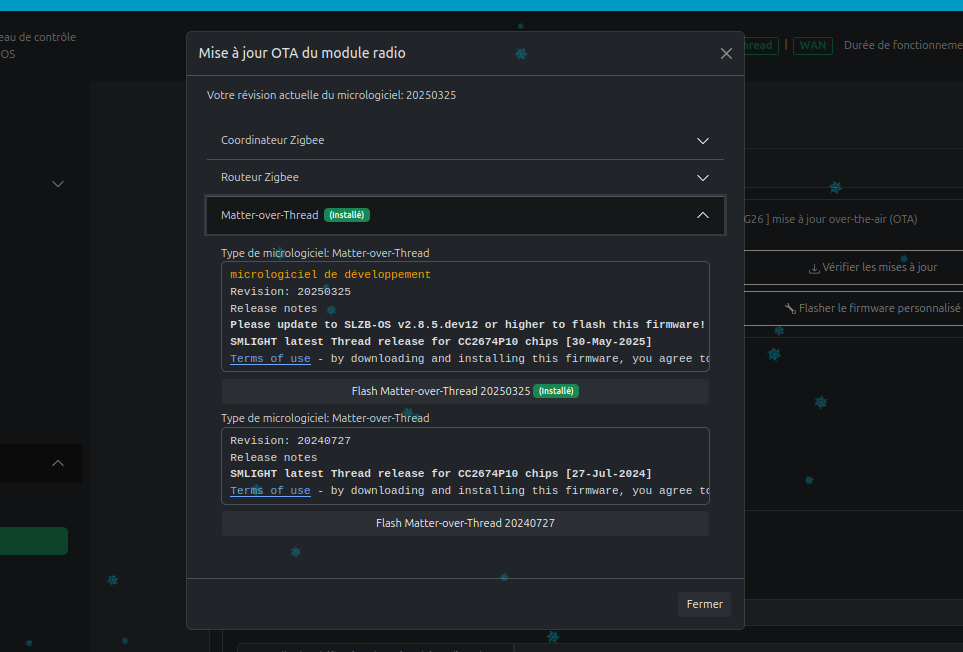This screenshot has width=963, height=652.
Task: Collapse the left sidebar up-chevron item
Action: [58, 464]
